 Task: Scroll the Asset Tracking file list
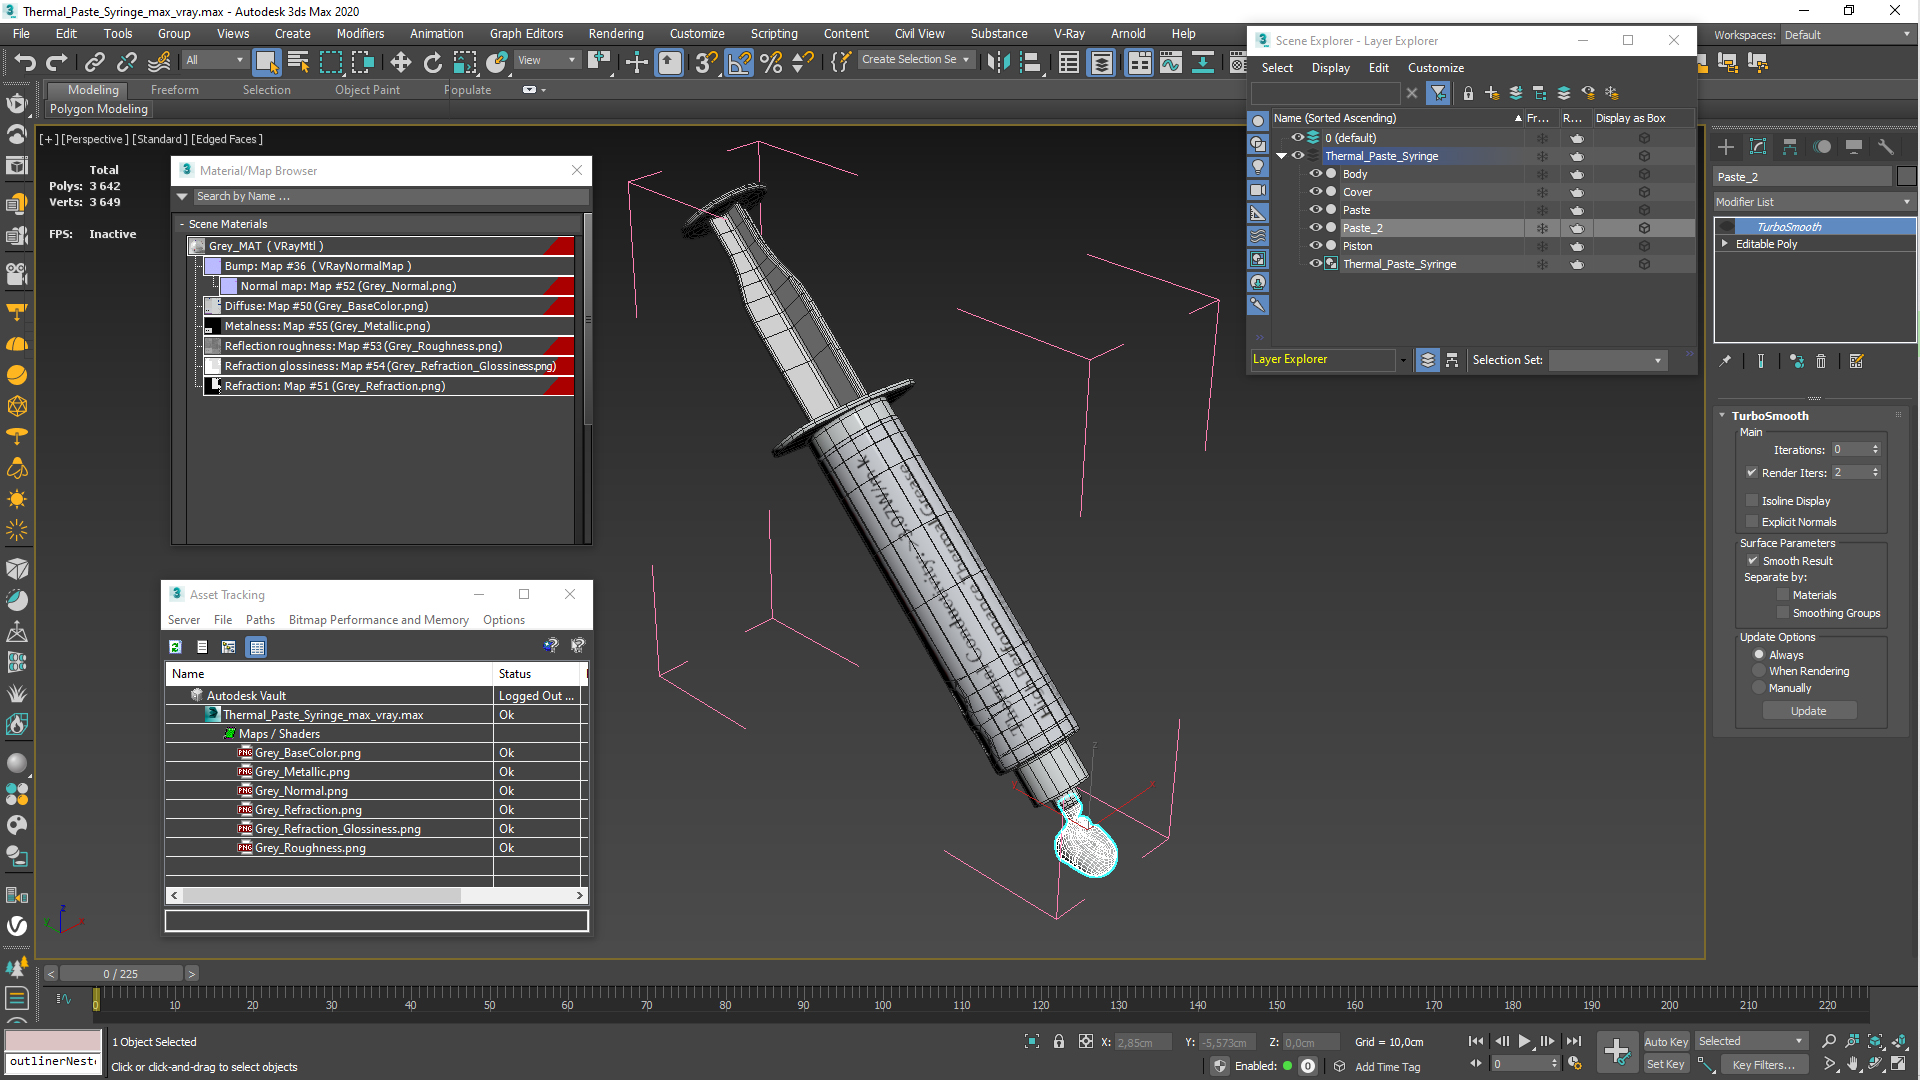[375, 894]
